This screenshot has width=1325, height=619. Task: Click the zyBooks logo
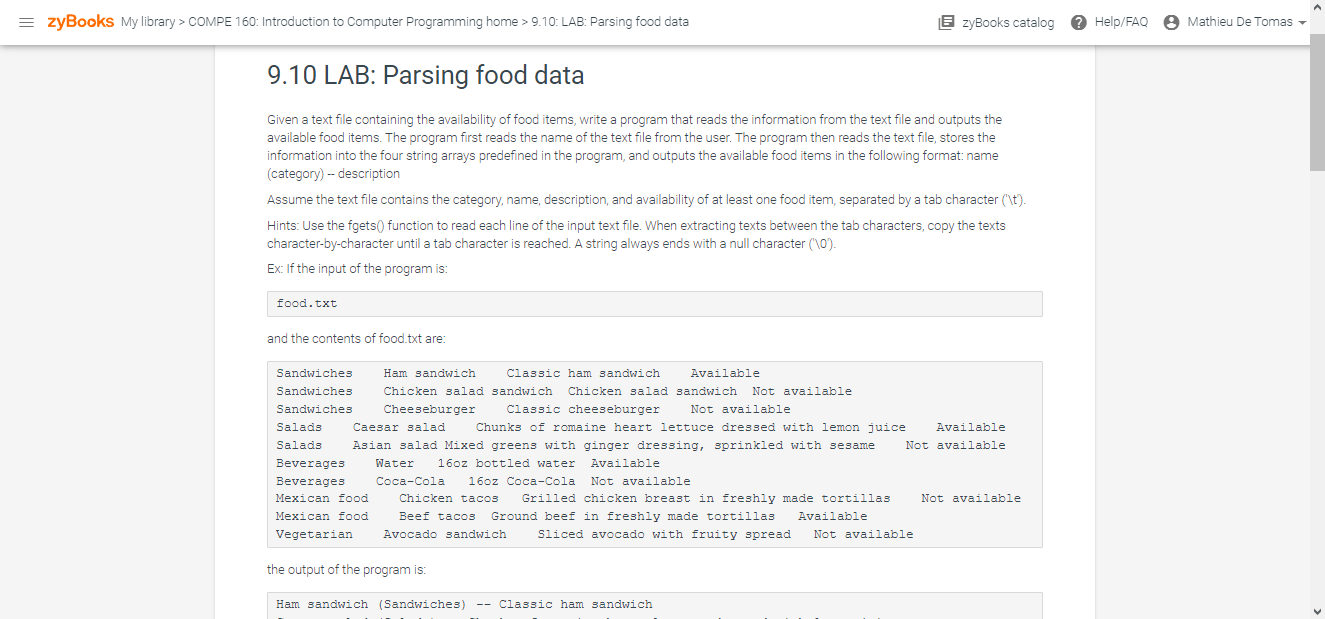(x=81, y=22)
